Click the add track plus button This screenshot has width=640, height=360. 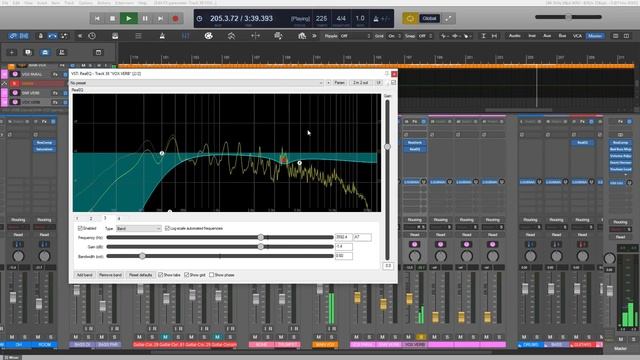[x=11, y=52]
